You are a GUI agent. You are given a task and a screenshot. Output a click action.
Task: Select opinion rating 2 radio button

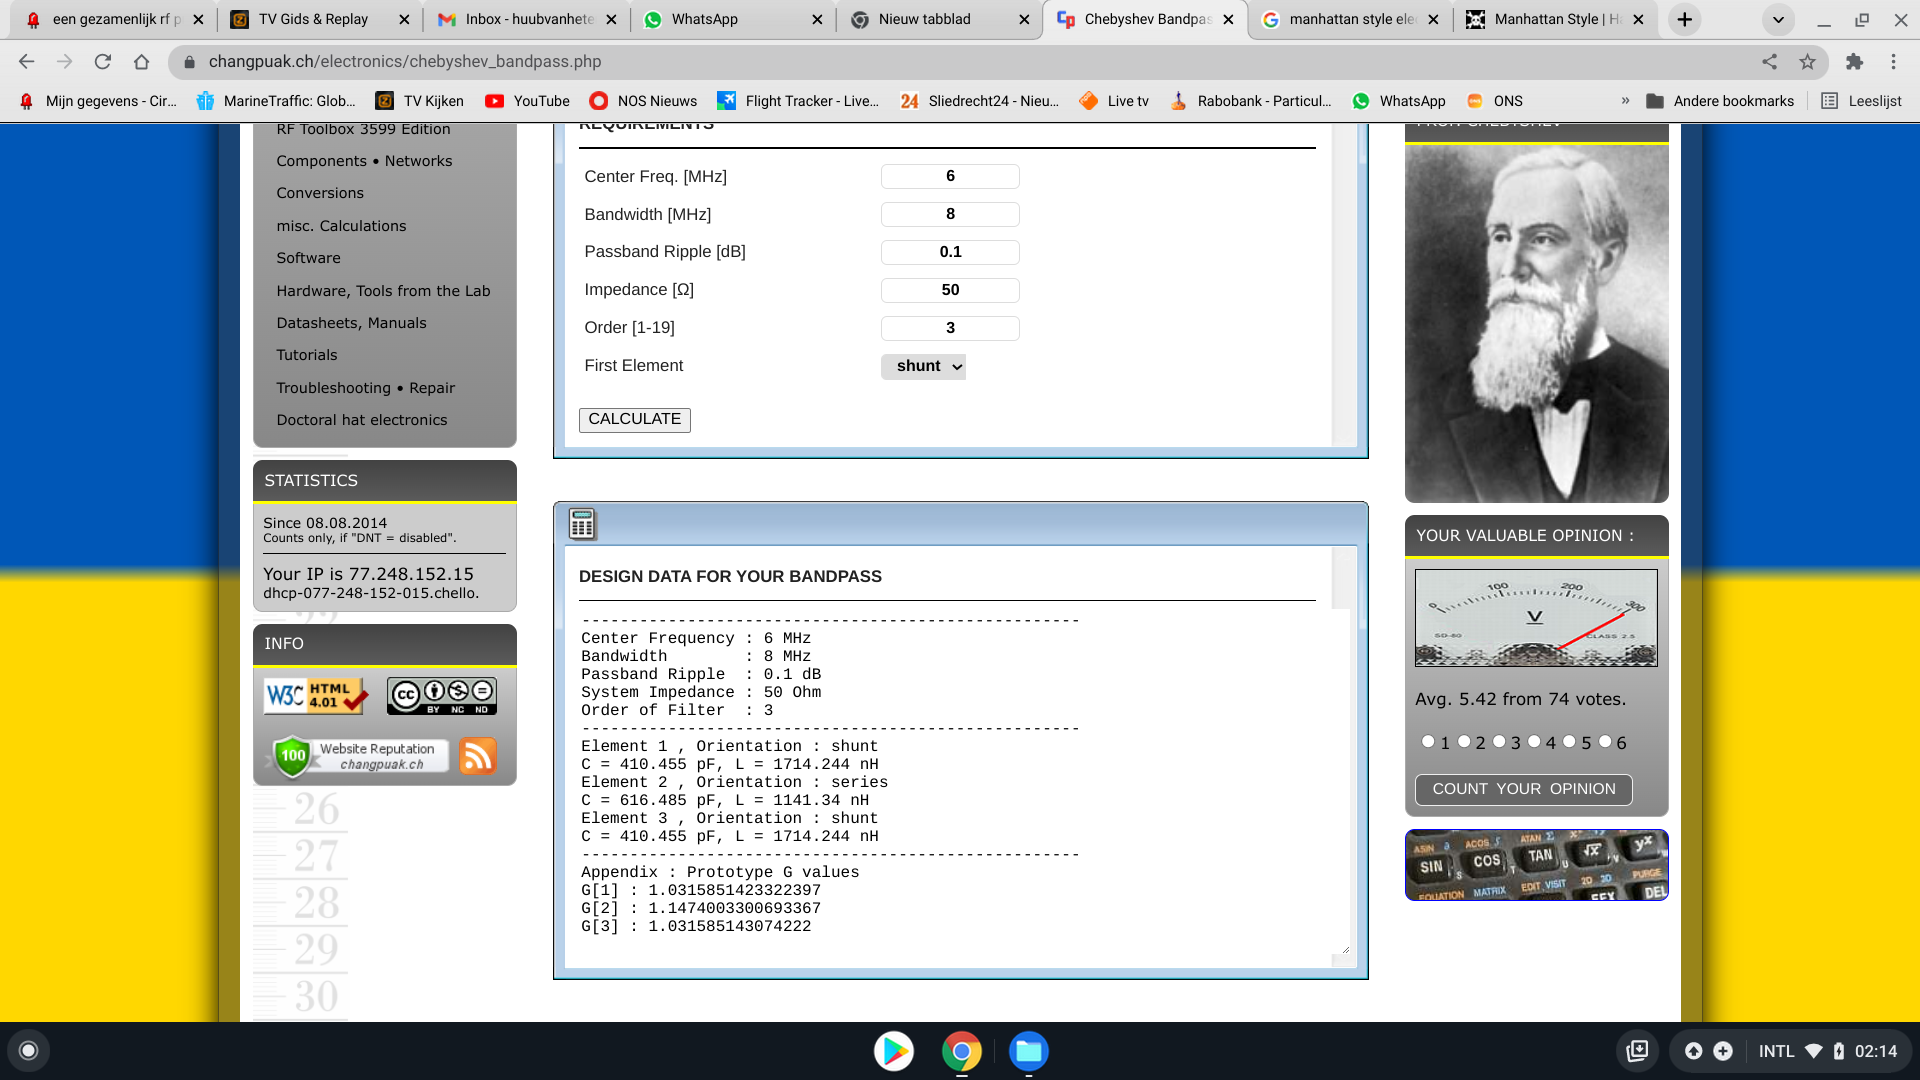pyautogui.click(x=1464, y=741)
